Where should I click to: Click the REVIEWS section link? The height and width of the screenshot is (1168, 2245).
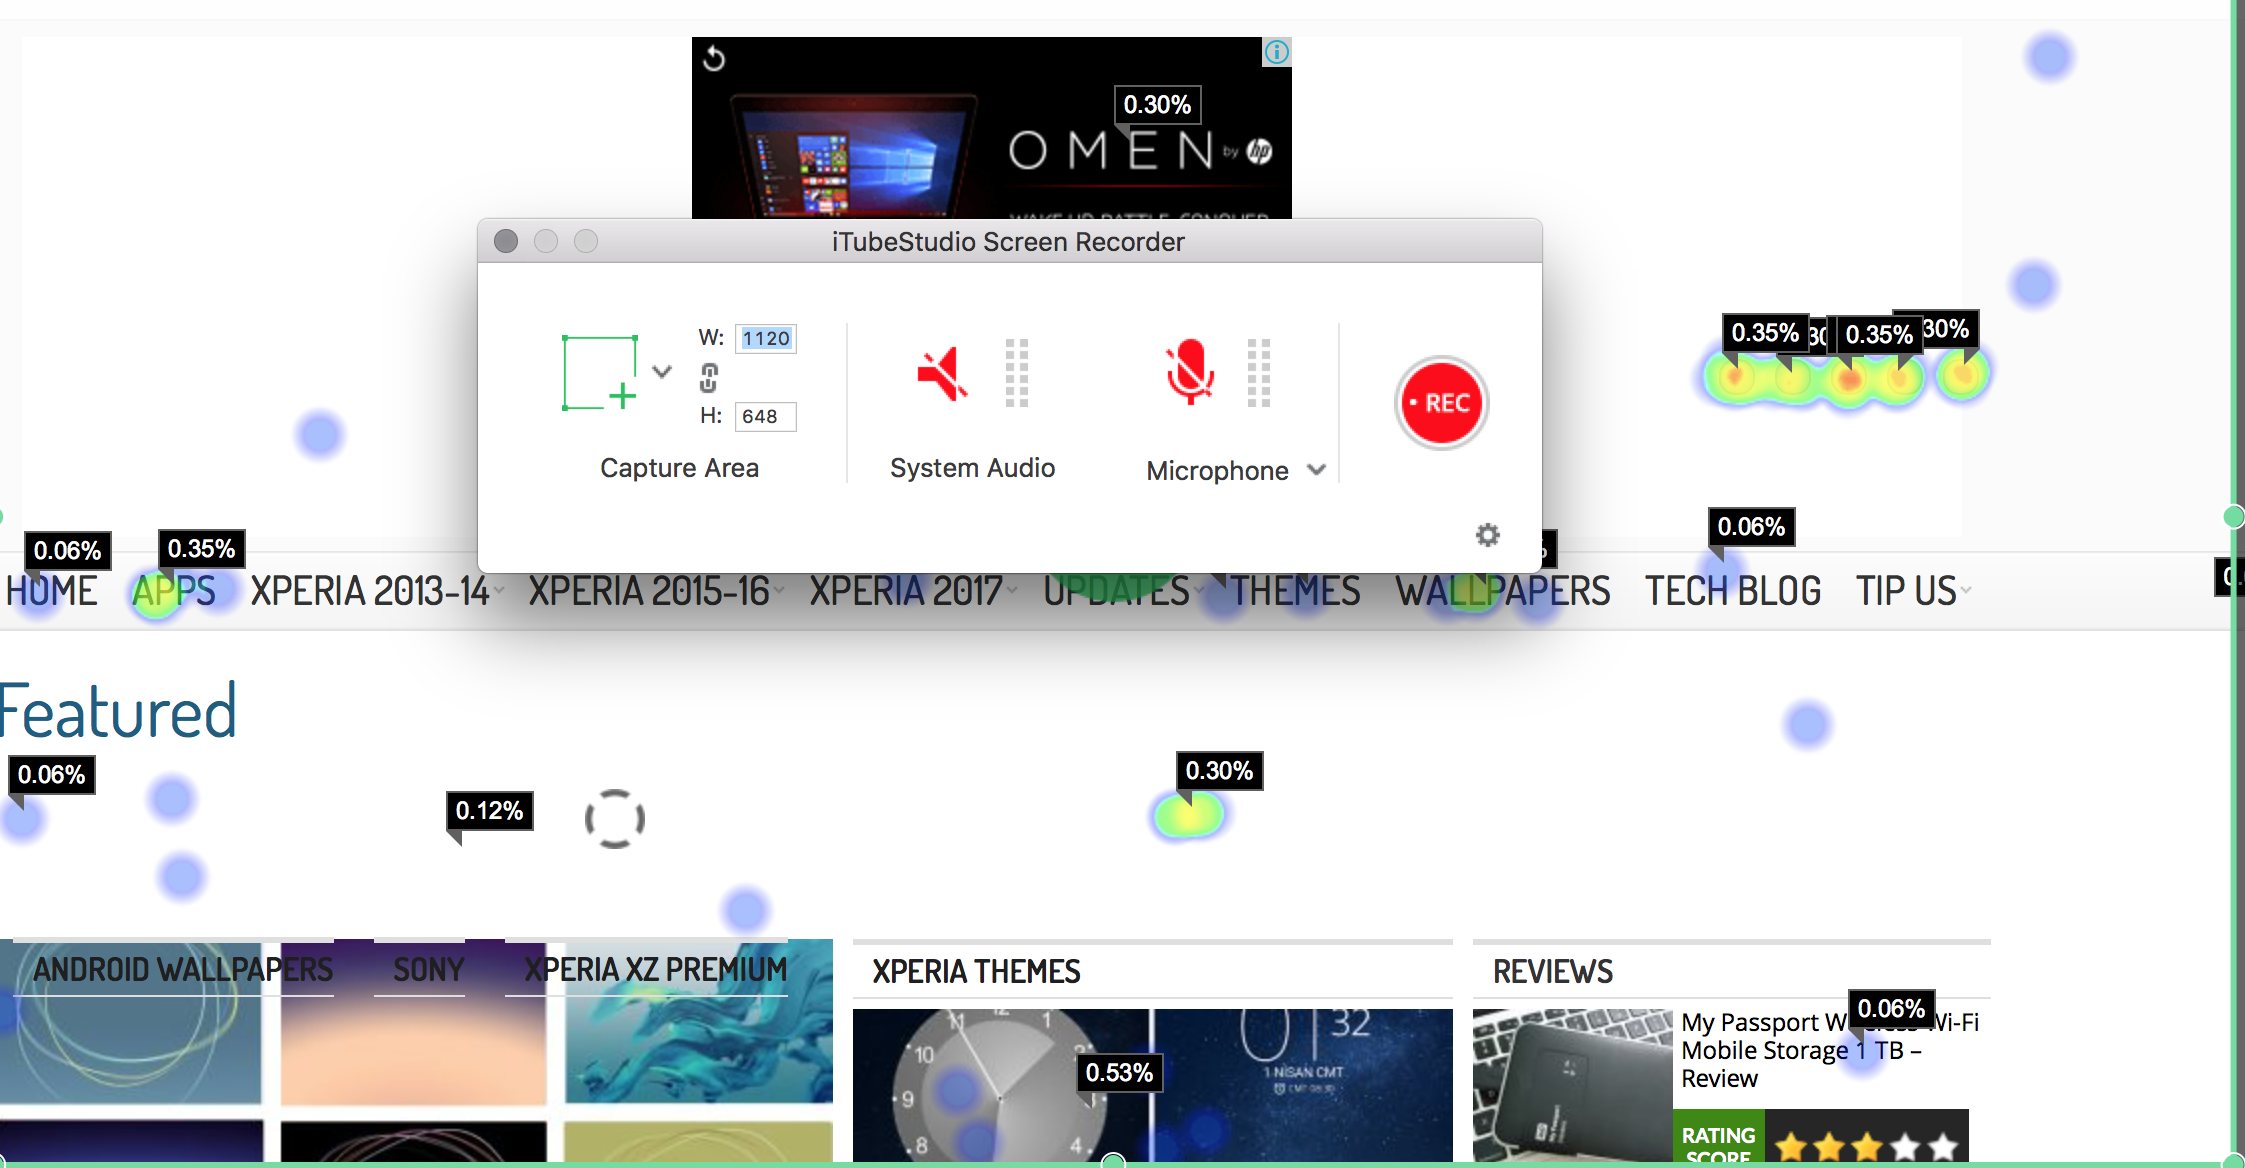point(1553,971)
